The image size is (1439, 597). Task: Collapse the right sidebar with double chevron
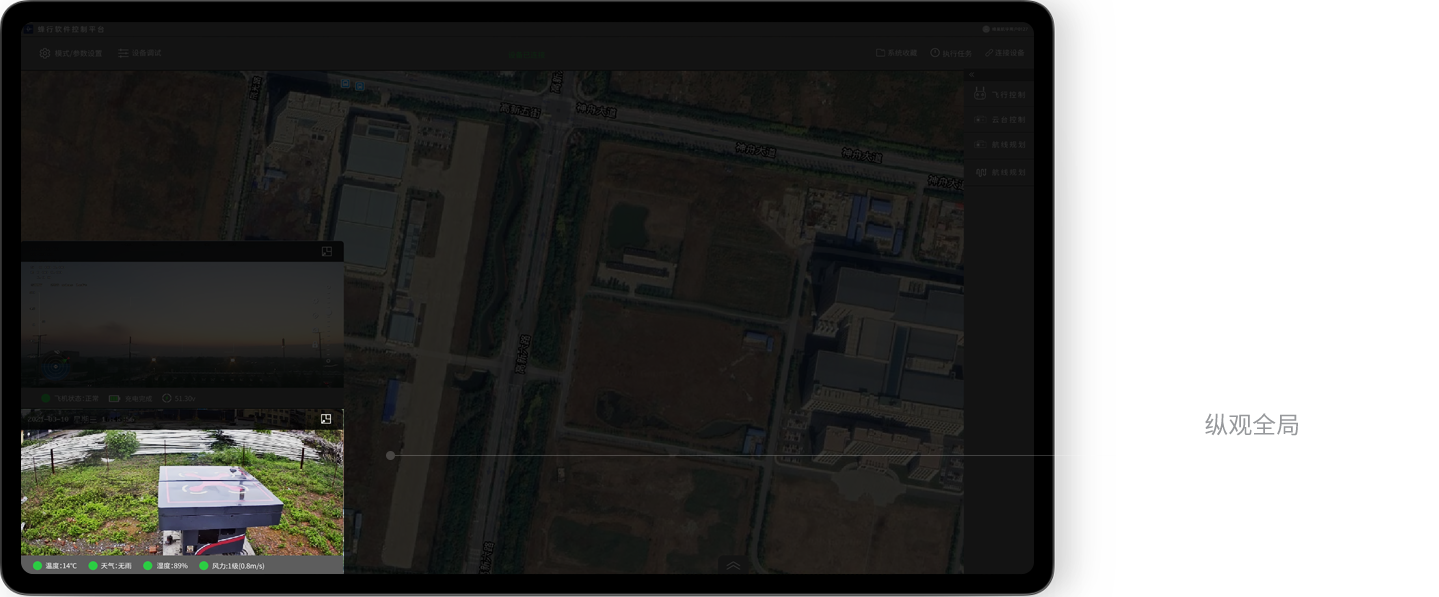point(969,75)
